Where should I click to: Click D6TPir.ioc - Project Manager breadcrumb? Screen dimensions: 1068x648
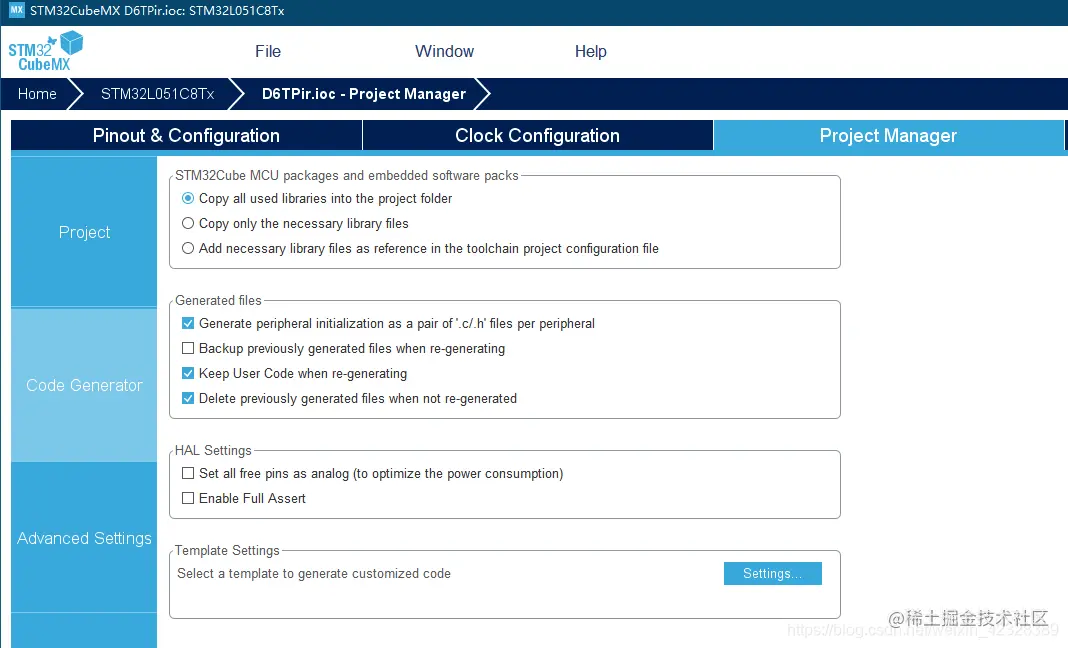pyautogui.click(x=364, y=94)
